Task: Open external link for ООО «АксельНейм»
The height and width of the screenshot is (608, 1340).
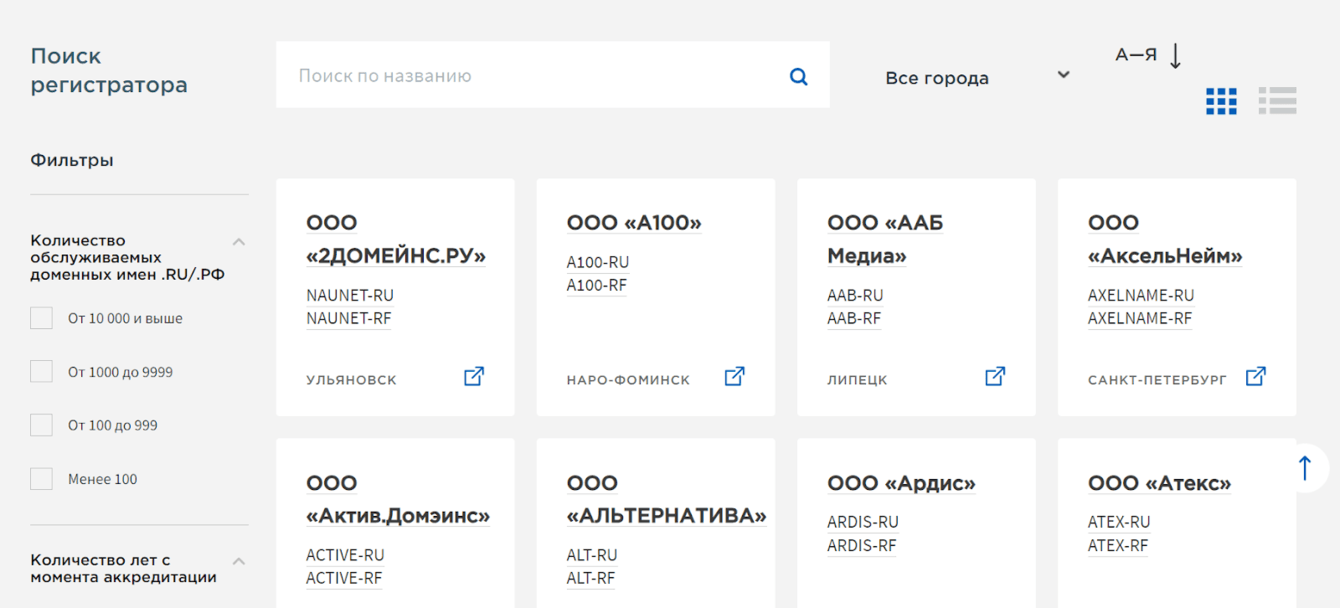Action: click(1256, 377)
